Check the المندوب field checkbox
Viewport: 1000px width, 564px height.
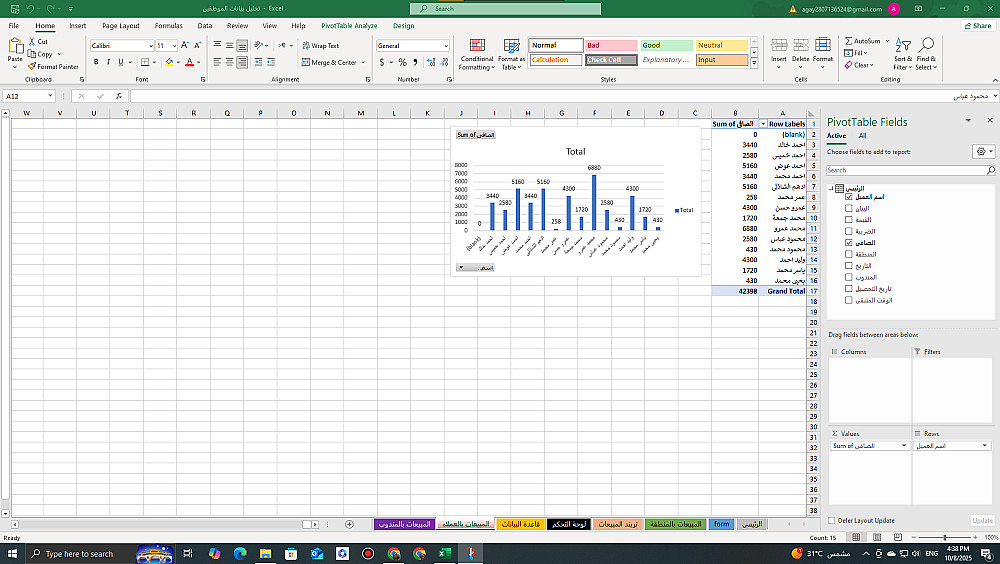click(849, 277)
